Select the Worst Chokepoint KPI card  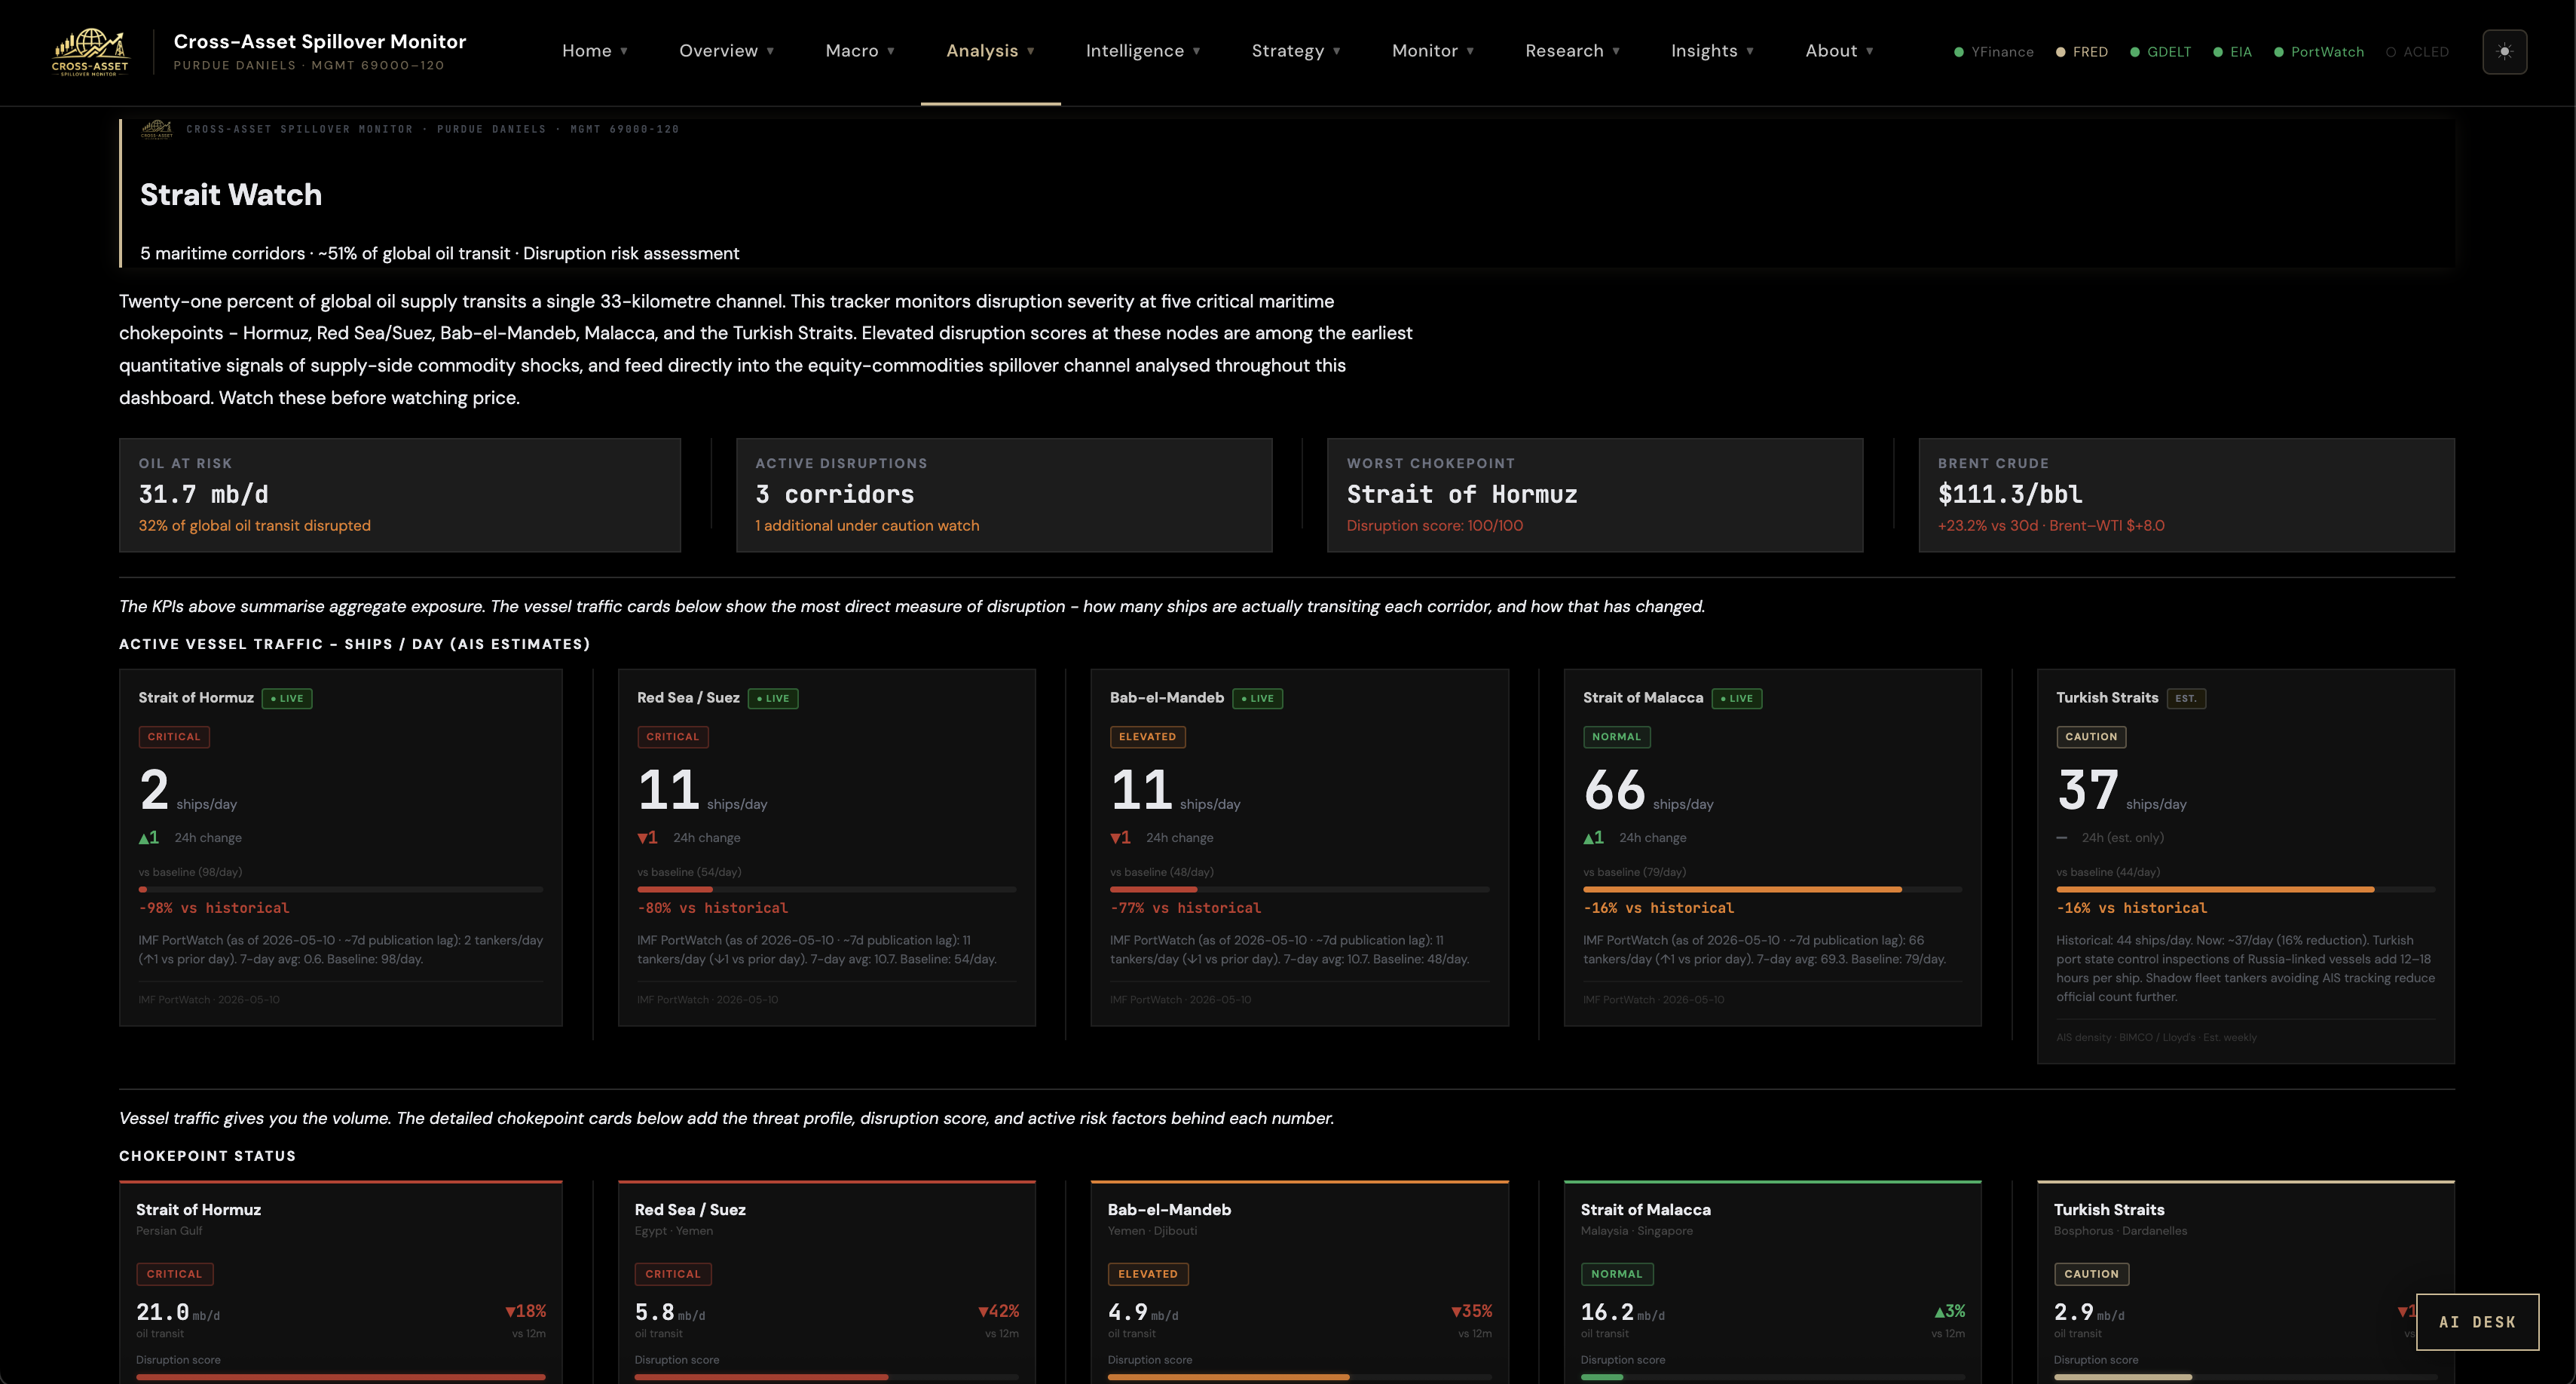click(1595, 495)
